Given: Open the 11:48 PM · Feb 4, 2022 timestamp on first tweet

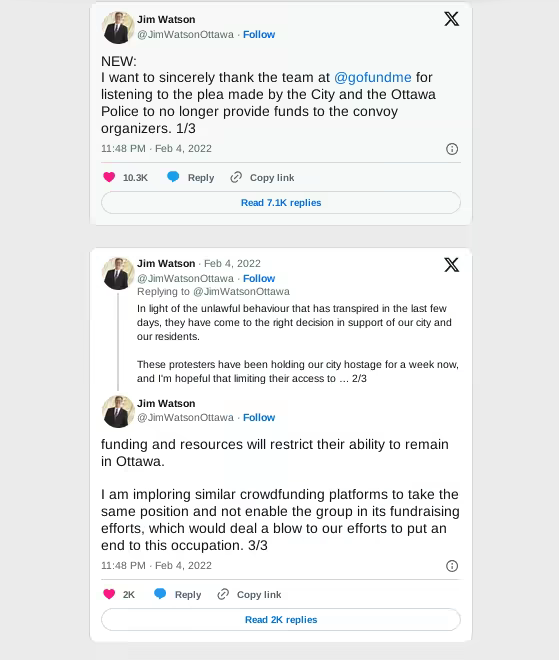Looking at the screenshot, I should (156, 149).
